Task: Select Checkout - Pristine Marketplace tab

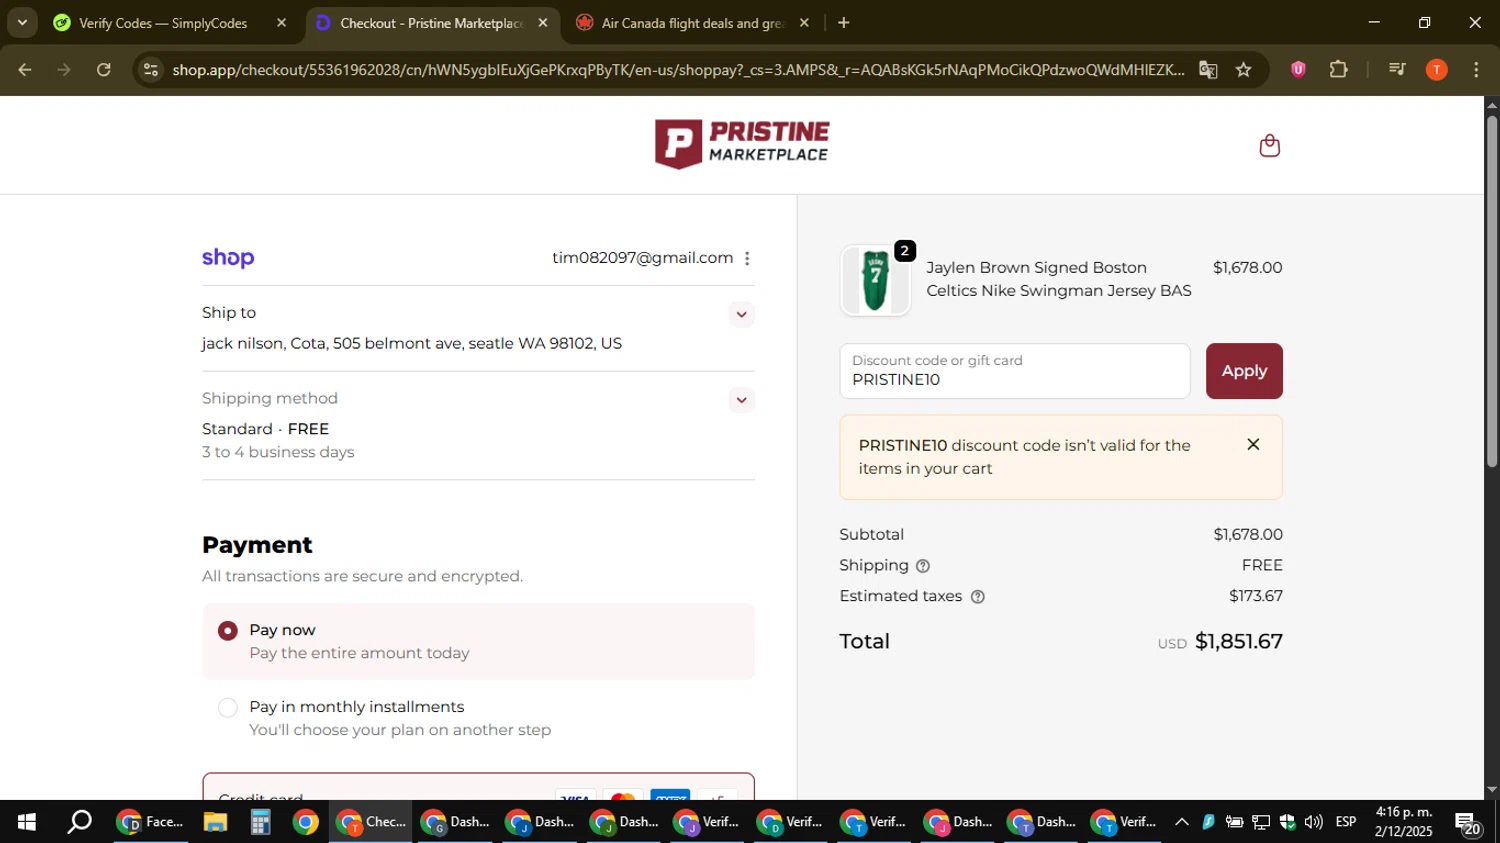Action: (x=431, y=23)
